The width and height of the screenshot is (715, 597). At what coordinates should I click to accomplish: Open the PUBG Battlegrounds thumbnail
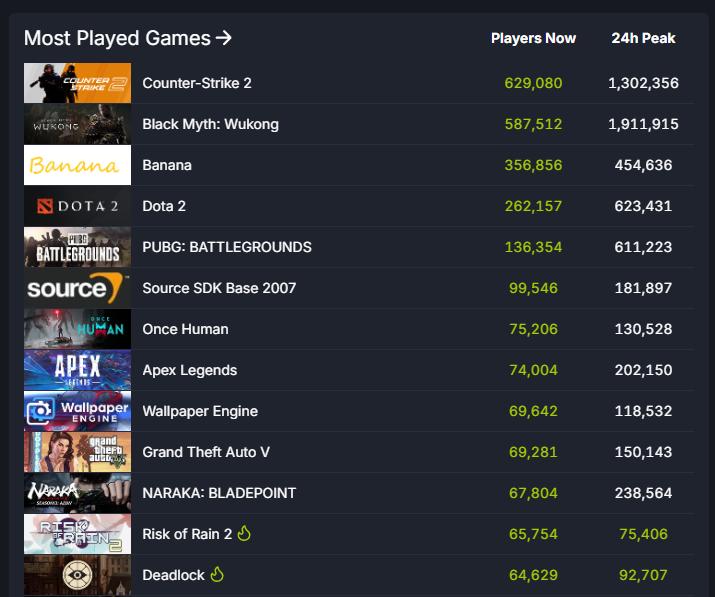78,247
